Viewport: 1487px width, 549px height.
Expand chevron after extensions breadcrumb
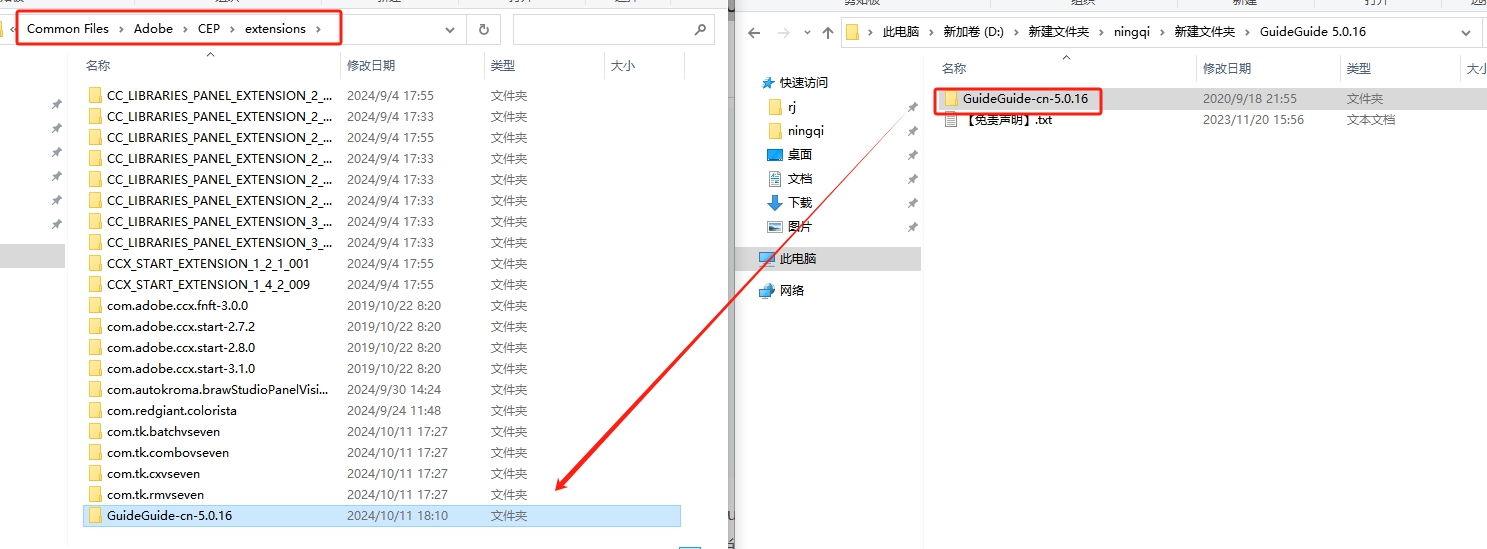click(x=319, y=29)
